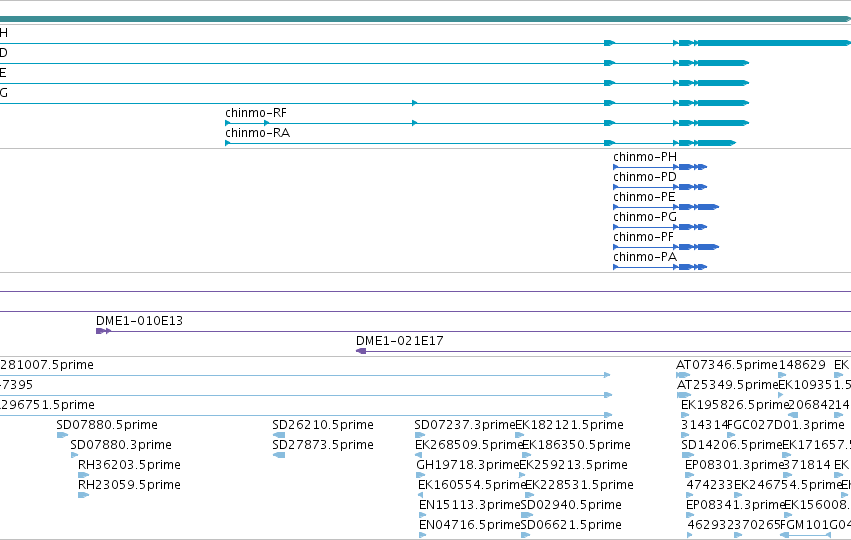Select the SD07237.3prime EST label
The width and height of the screenshot is (851, 540).
pos(465,425)
